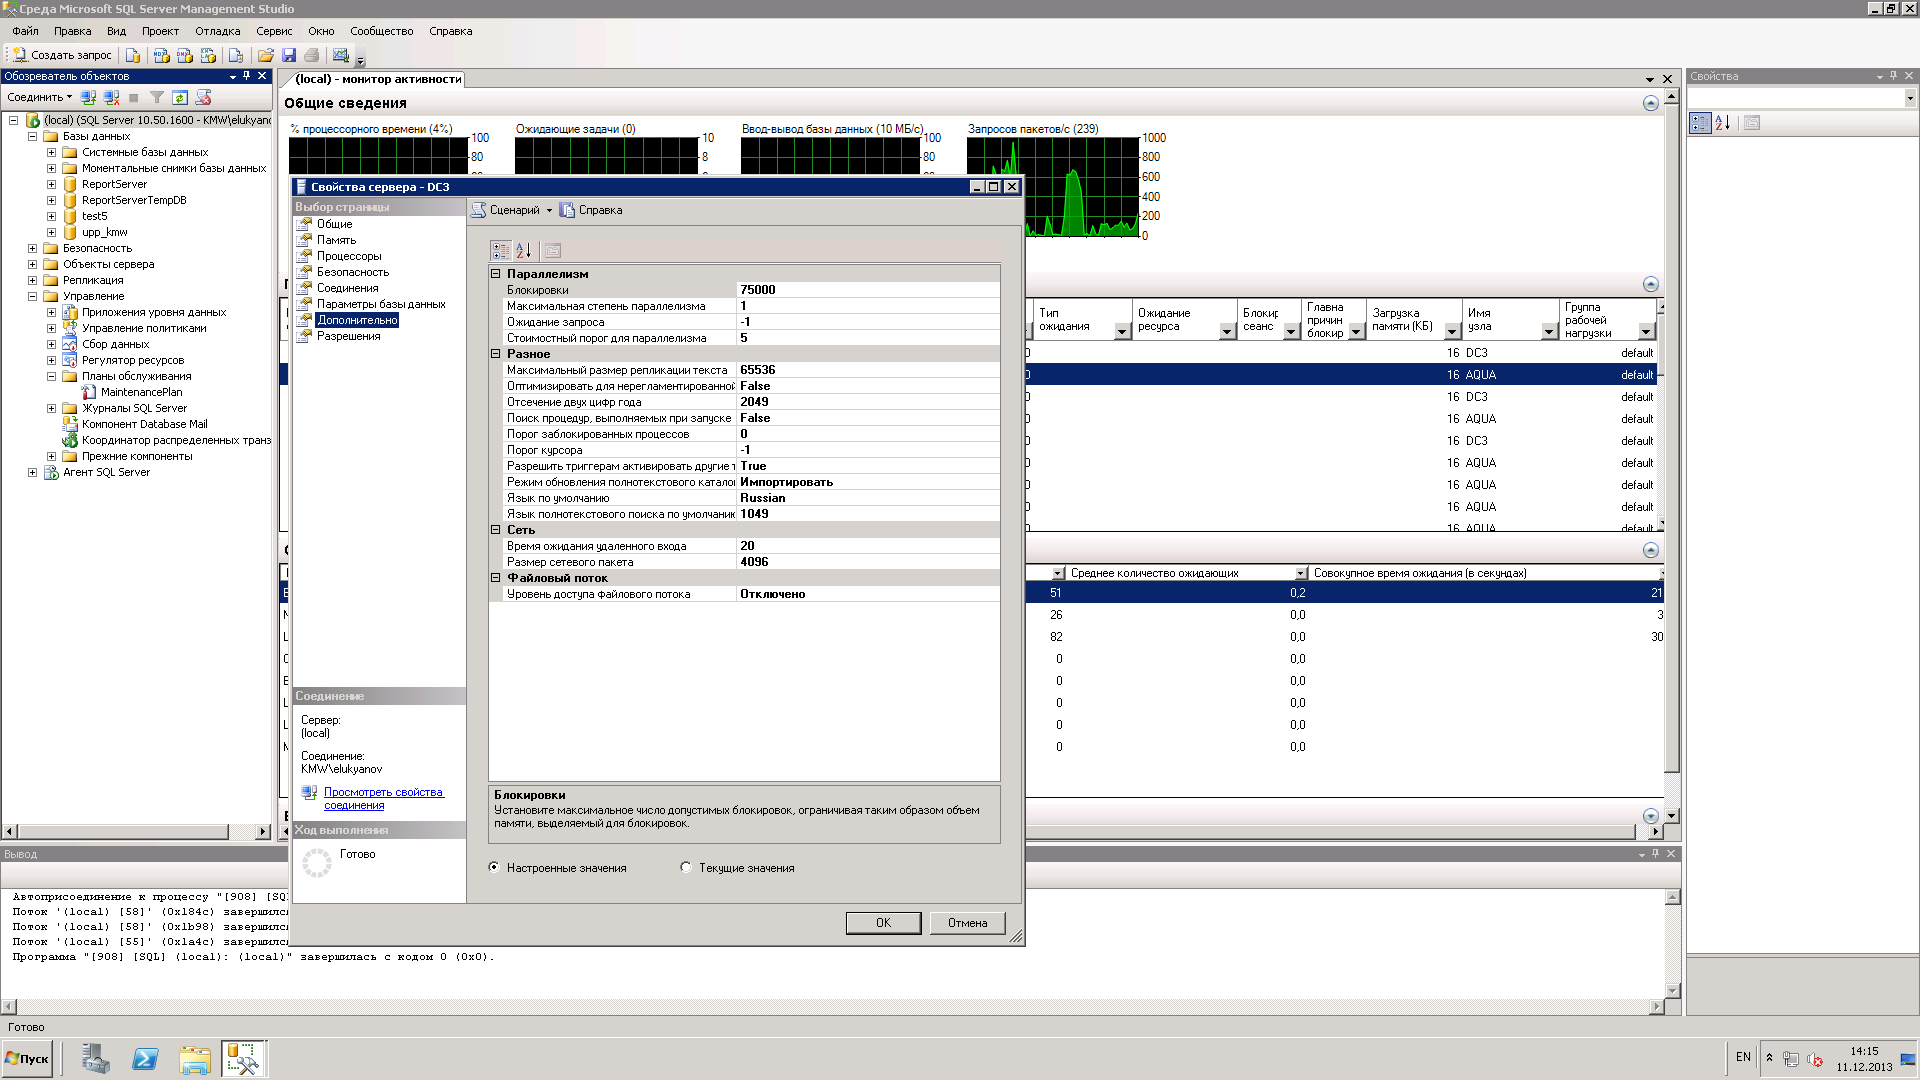Click the Database Engine query icon in toolbar
1920x1080 pixels.
click(x=133, y=55)
